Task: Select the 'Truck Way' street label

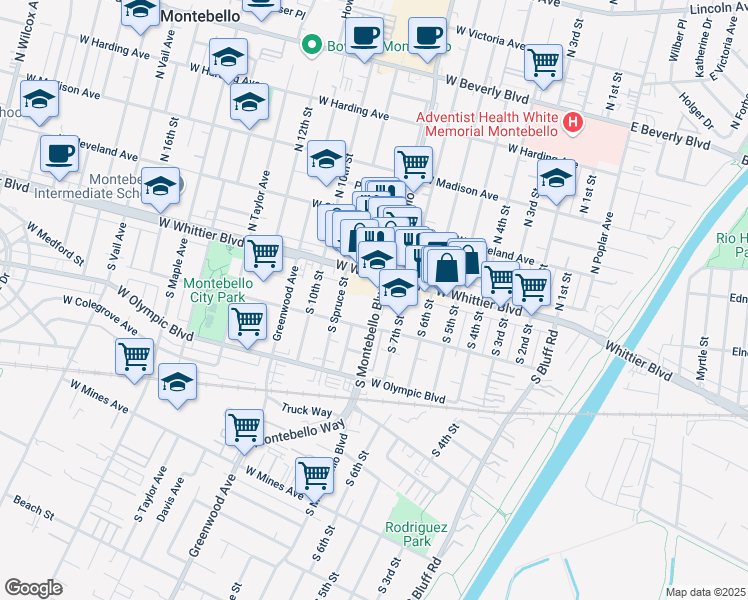Action: coord(307,410)
